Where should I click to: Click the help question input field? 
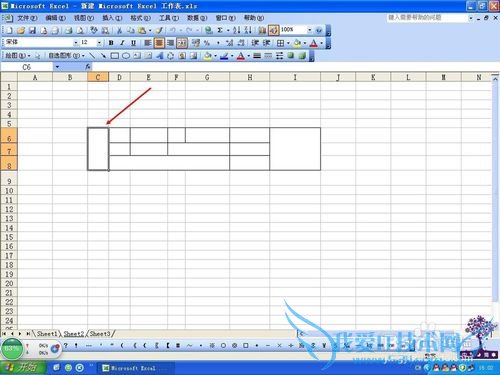[427, 18]
